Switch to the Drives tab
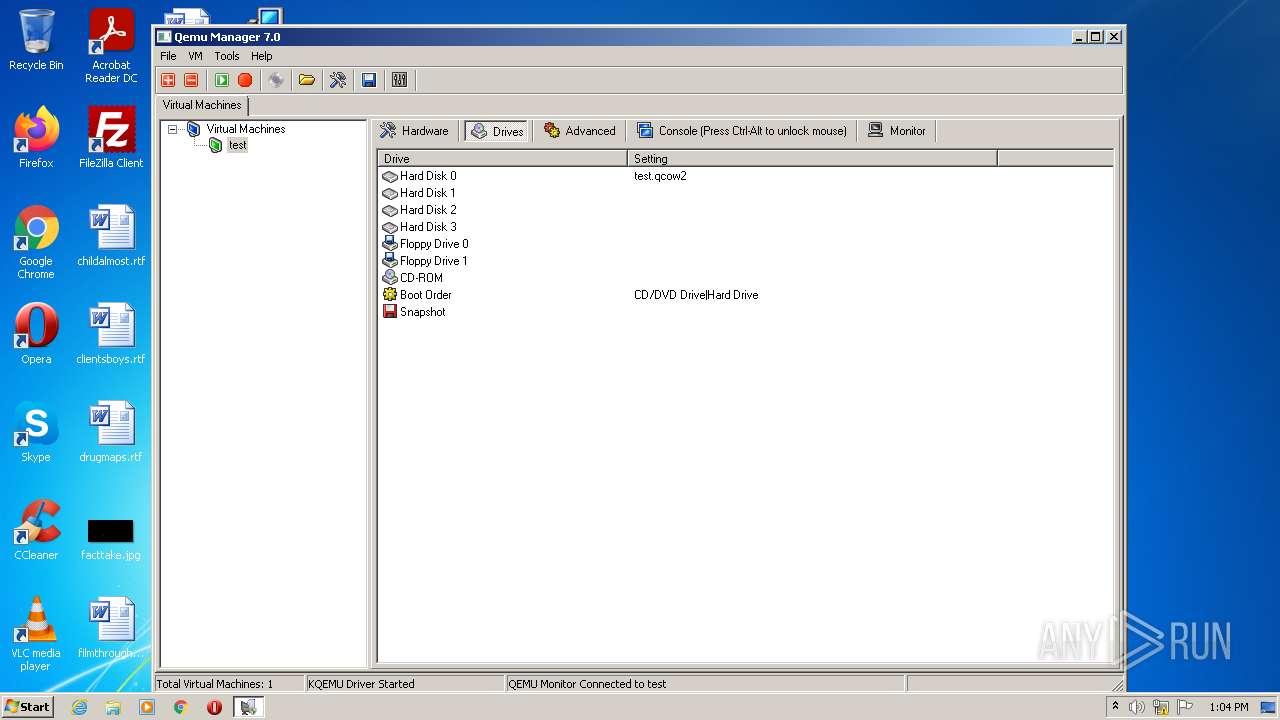 pos(497,131)
